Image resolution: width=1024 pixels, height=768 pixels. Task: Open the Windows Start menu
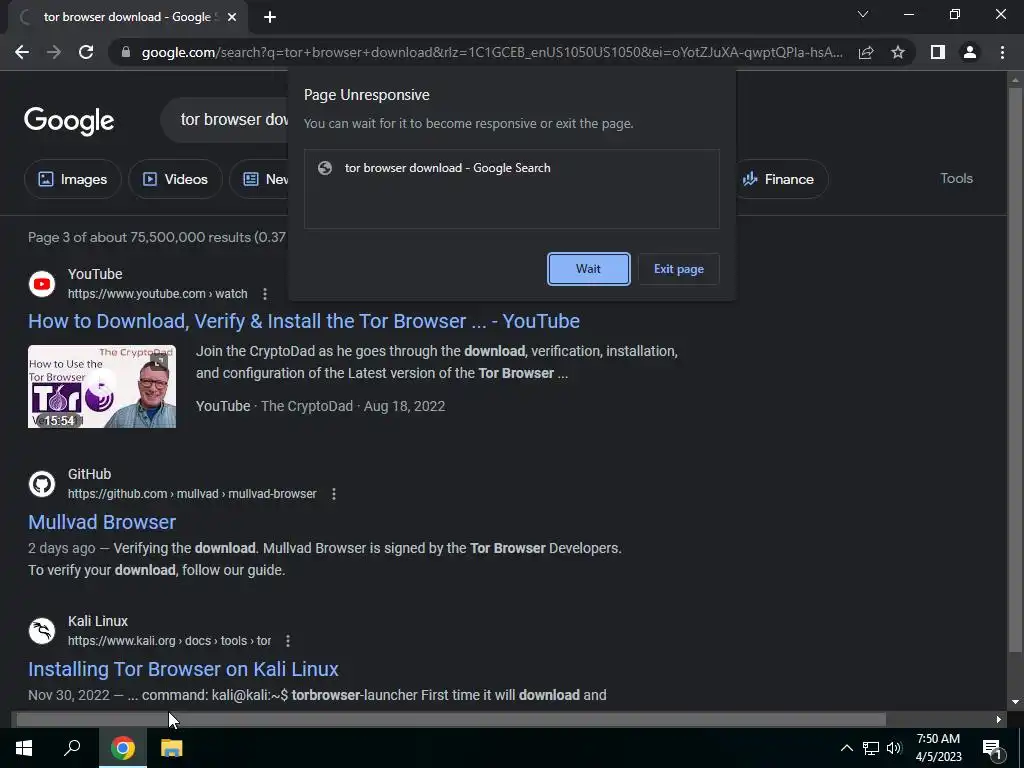[x=24, y=748]
